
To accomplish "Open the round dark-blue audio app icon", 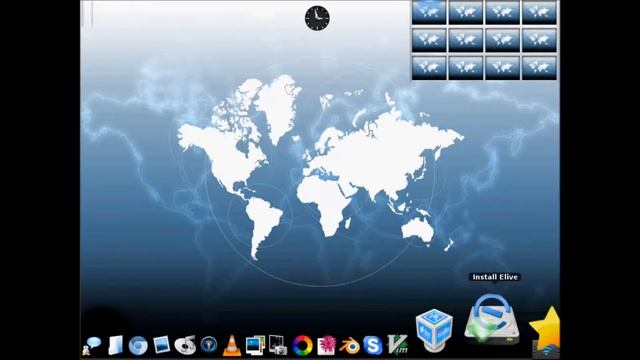I will click(209, 345).
